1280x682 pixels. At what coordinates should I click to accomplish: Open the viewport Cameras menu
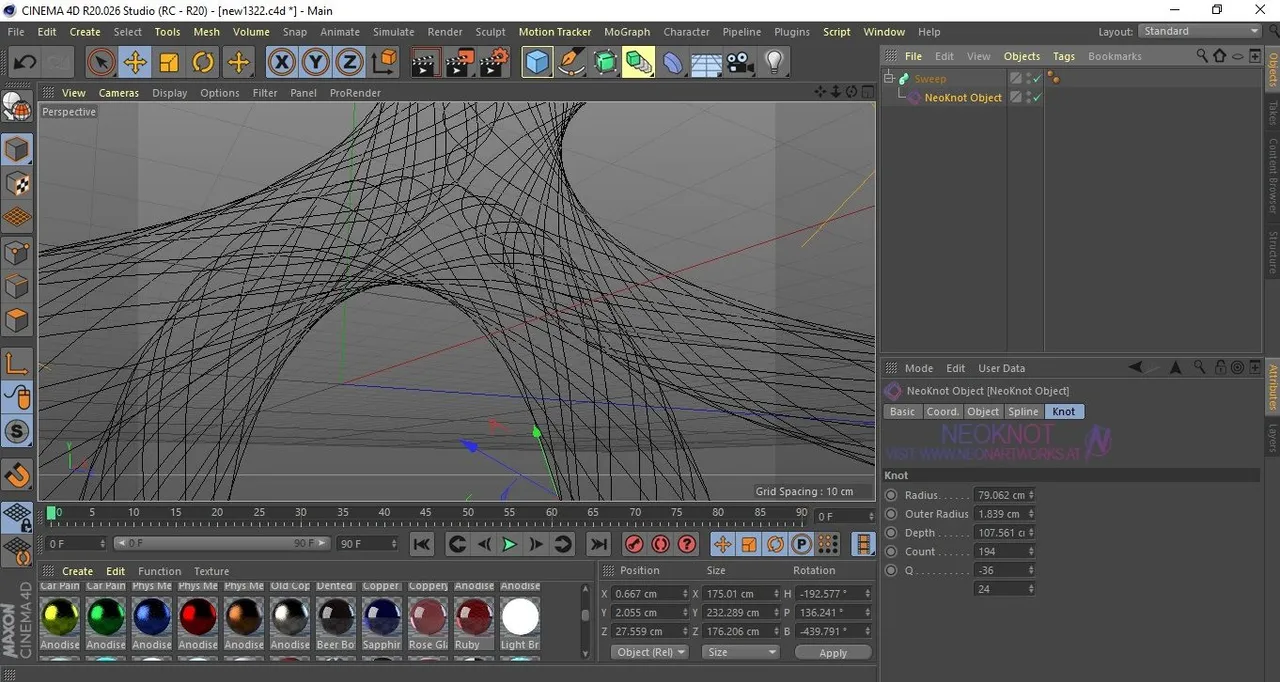pos(119,93)
